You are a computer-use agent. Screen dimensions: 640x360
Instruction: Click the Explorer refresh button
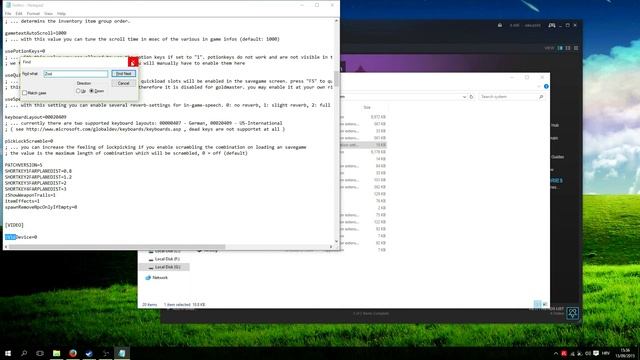pos(471,97)
